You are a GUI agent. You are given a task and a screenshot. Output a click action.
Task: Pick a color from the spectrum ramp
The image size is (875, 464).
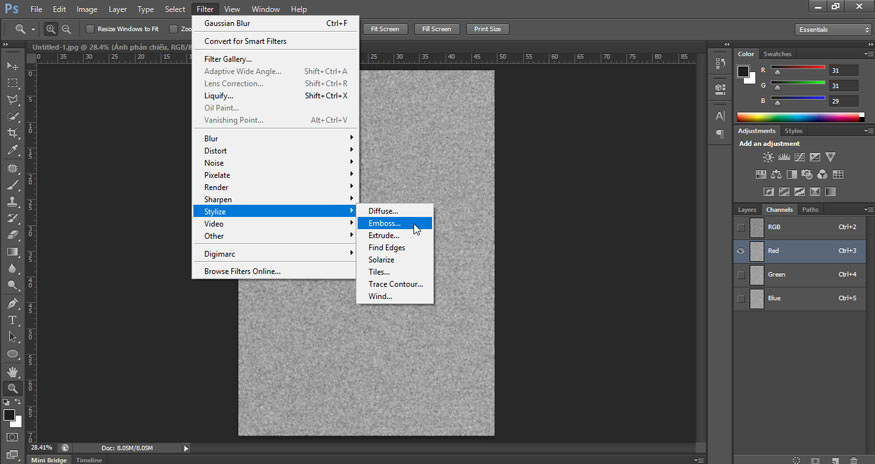click(x=800, y=117)
